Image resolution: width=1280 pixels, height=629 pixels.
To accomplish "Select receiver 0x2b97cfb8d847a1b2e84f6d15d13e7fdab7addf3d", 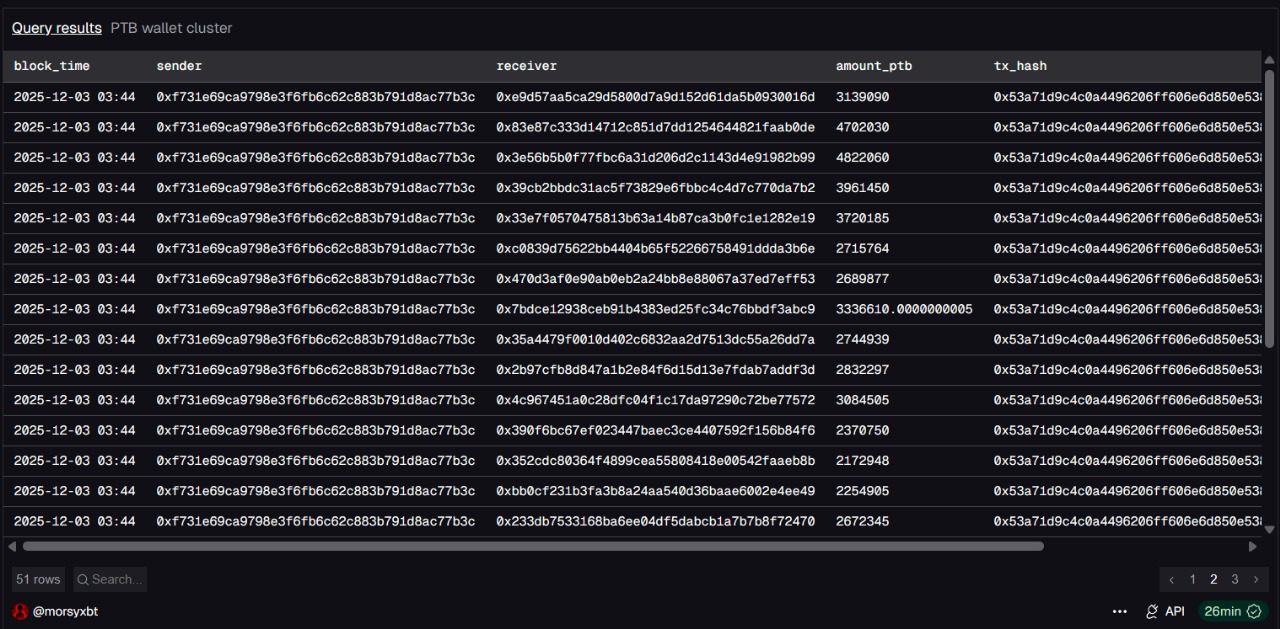I will pyautogui.click(x=655, y=370).
